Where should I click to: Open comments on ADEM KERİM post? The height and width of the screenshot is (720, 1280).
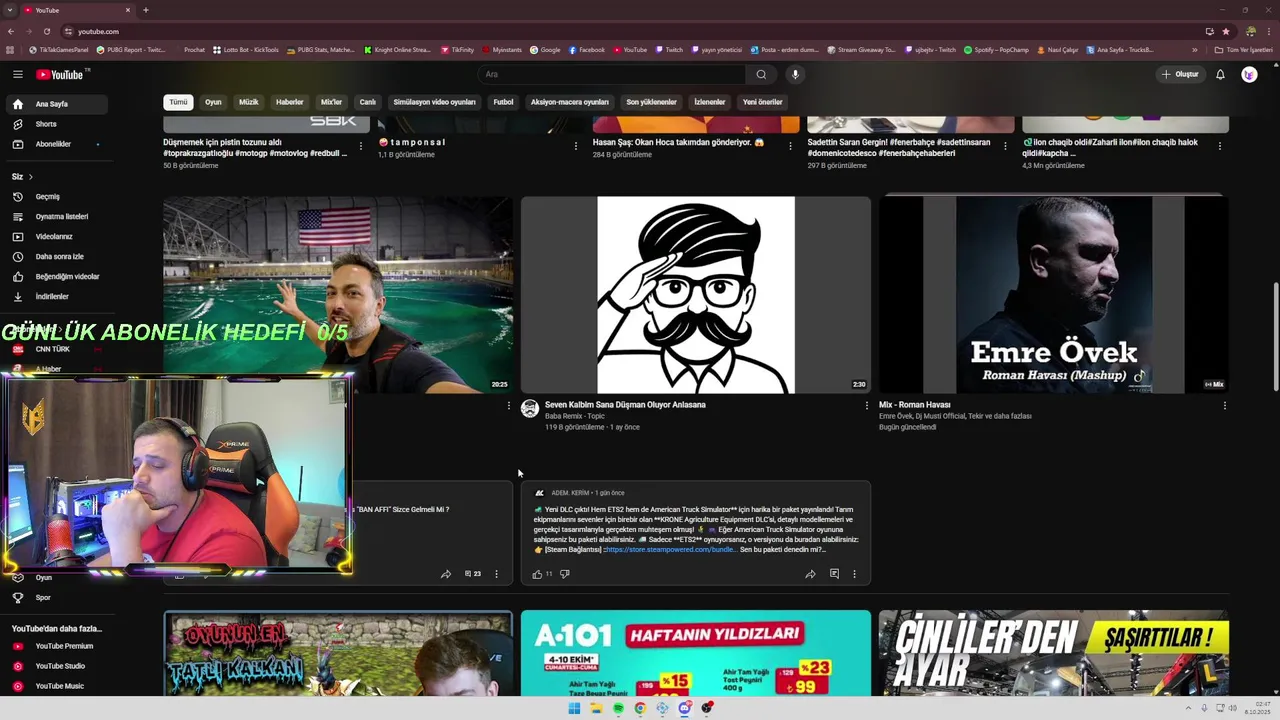(834, 574)
